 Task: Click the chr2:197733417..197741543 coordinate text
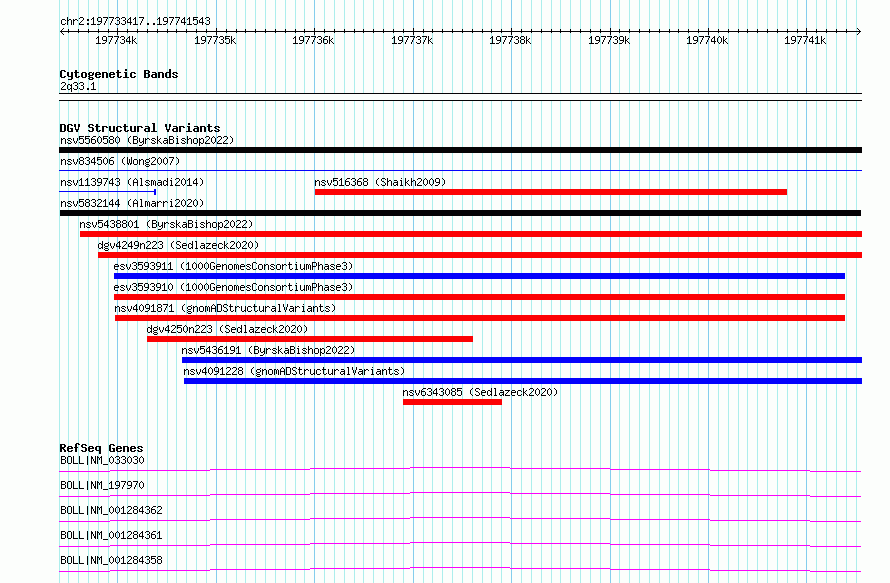(x=135, y=21)
